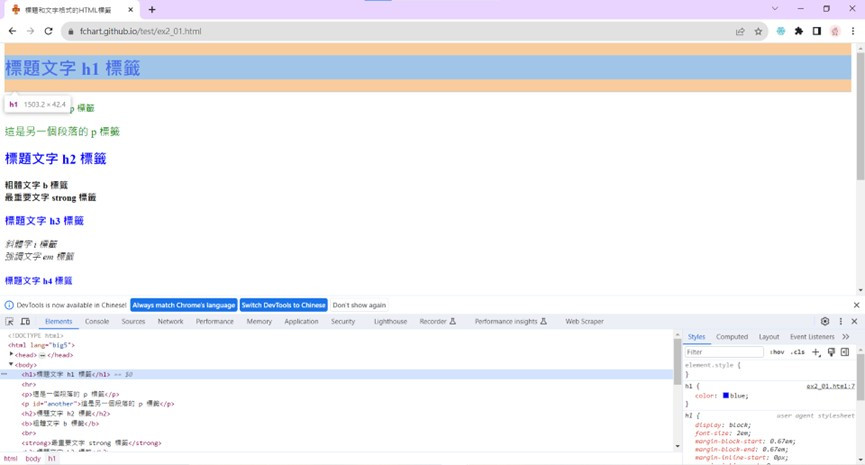
Task: Switch to the Performance tab
Action: [215, 322]
